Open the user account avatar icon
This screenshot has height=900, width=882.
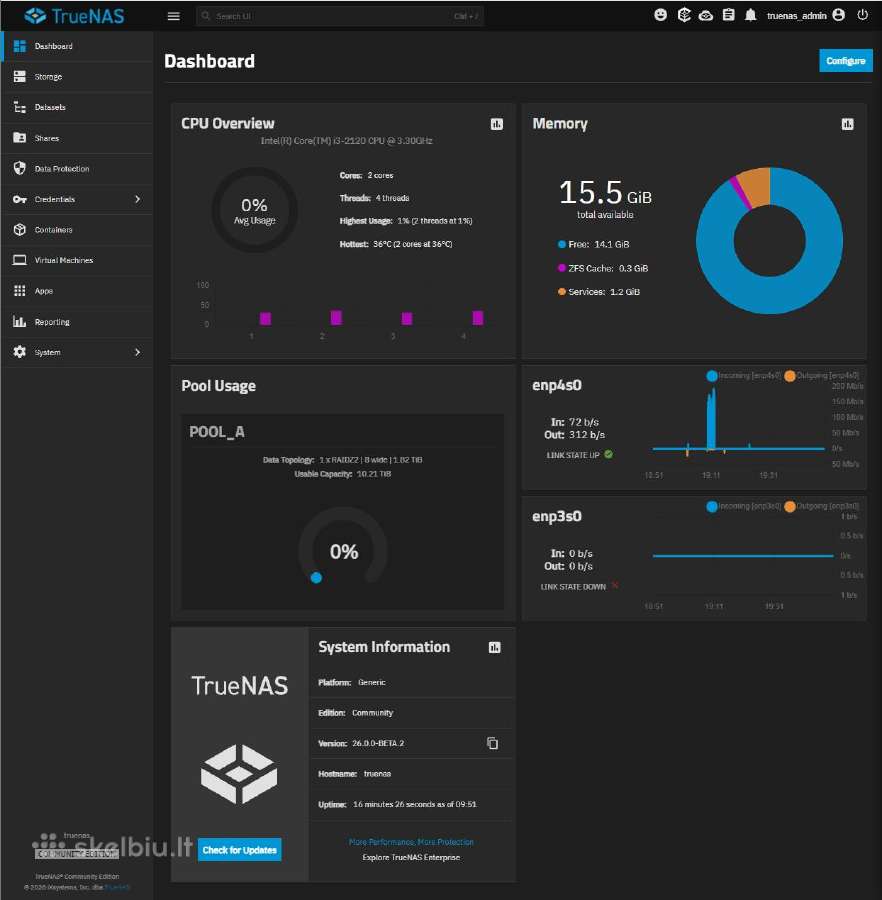[838, 15]
